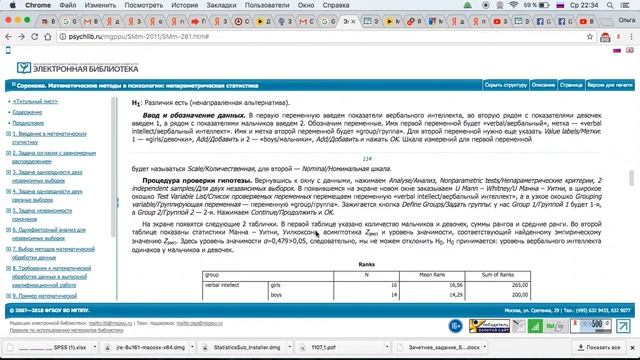Screen dimensions: 640x360
Task: Expand chapter 7 tree node plus icon
Action: (x=8, y=249)
